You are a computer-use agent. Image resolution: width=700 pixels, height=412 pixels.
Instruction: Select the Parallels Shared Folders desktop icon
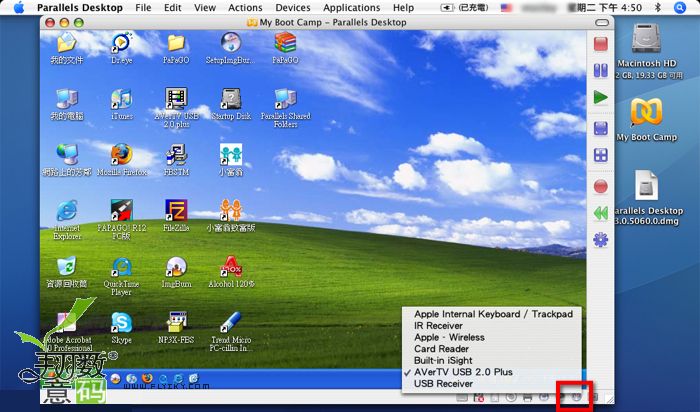pyautogui.click(x=286, y=108)
